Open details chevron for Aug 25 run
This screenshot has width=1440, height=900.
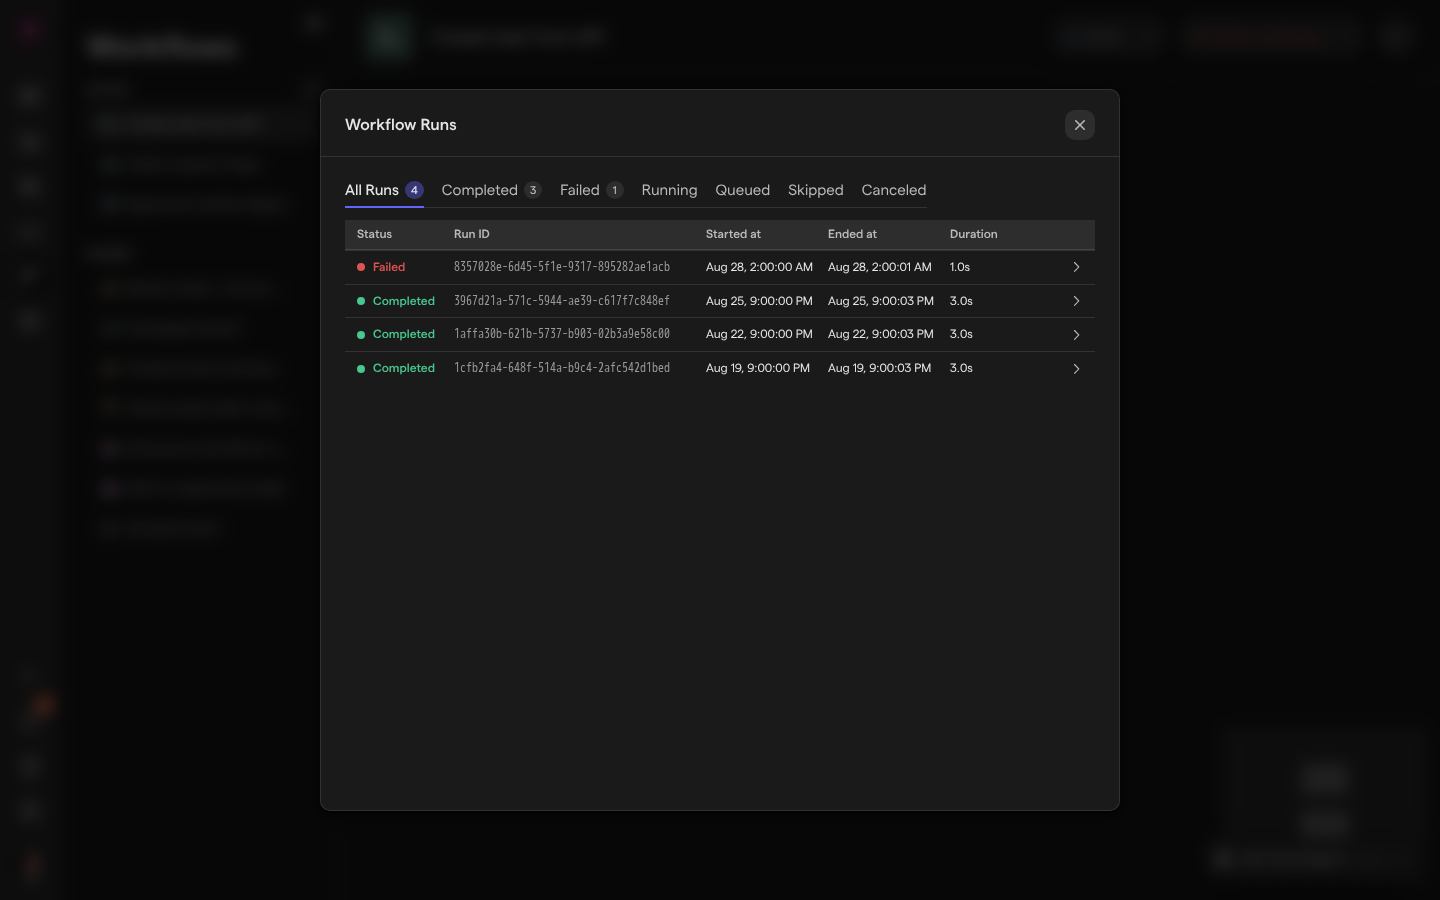tap(1076, 301)
